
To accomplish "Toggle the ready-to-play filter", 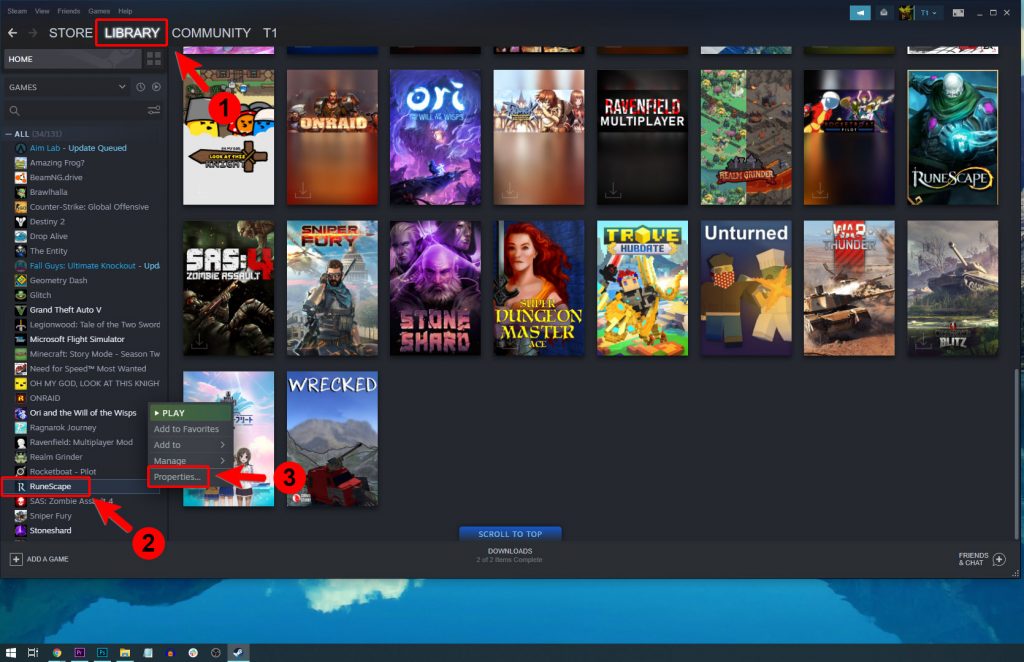I will [x=156, y=87].
